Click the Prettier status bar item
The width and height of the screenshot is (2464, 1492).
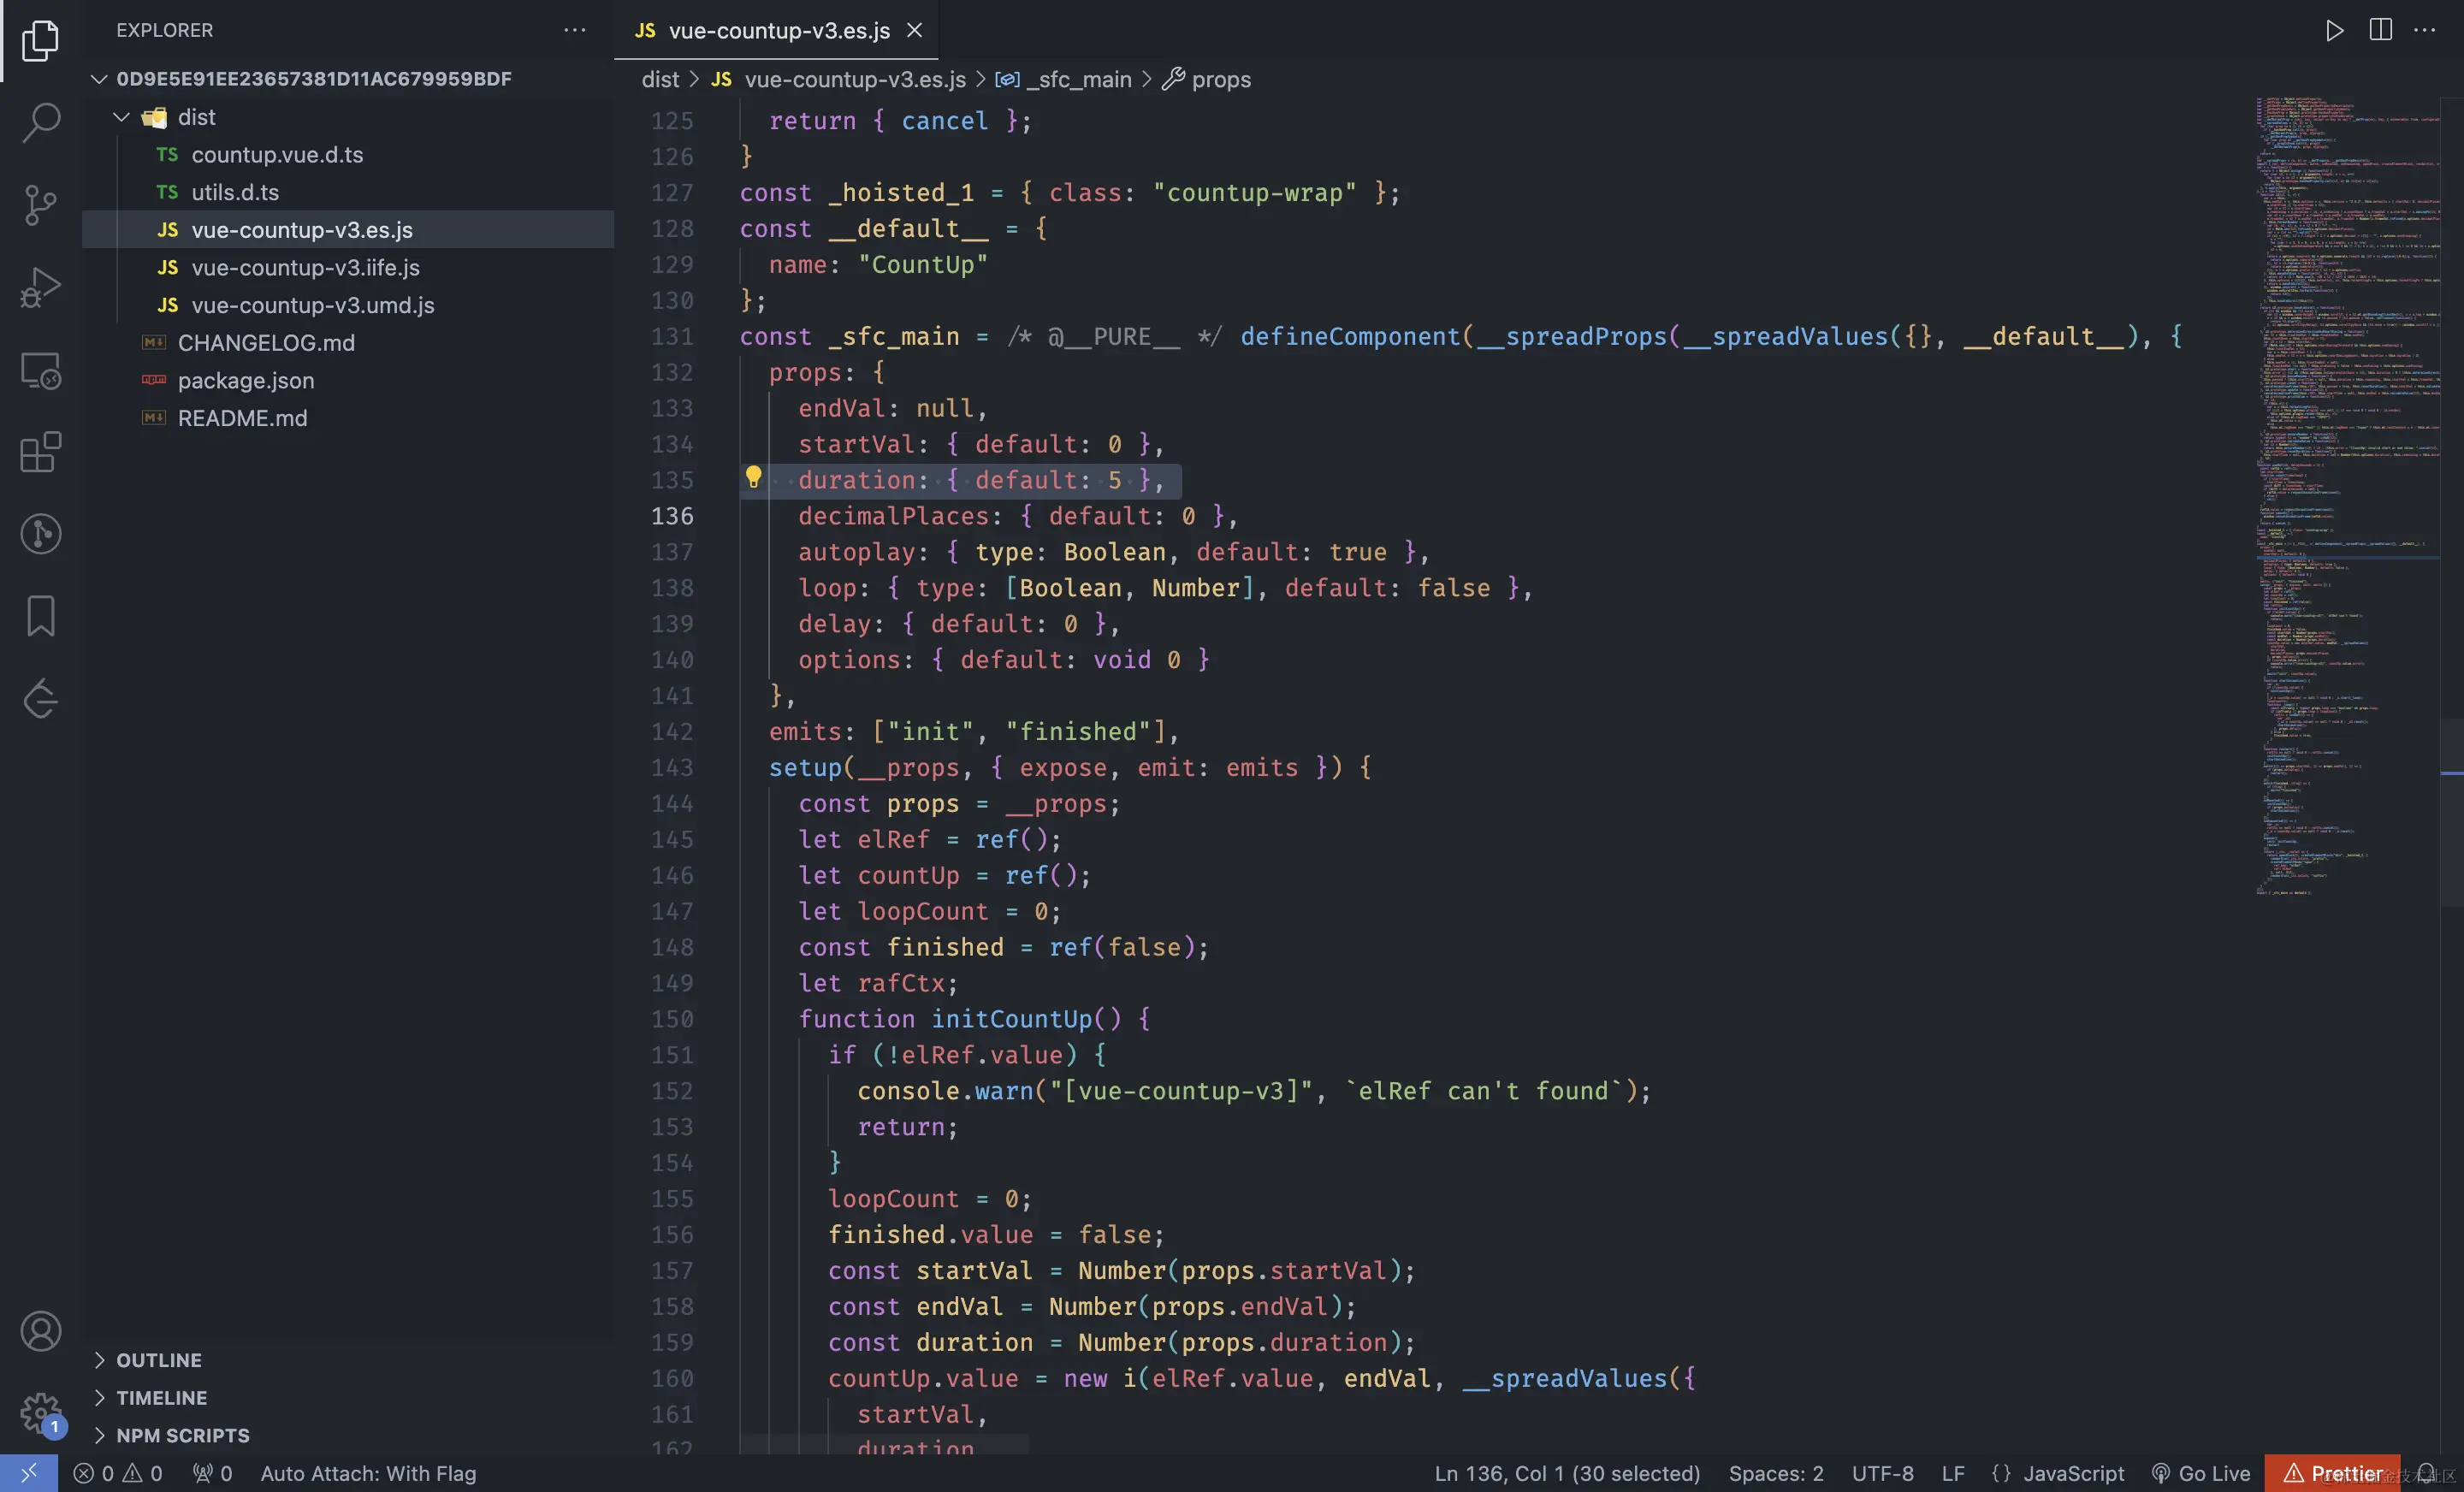point(2333,1473)
